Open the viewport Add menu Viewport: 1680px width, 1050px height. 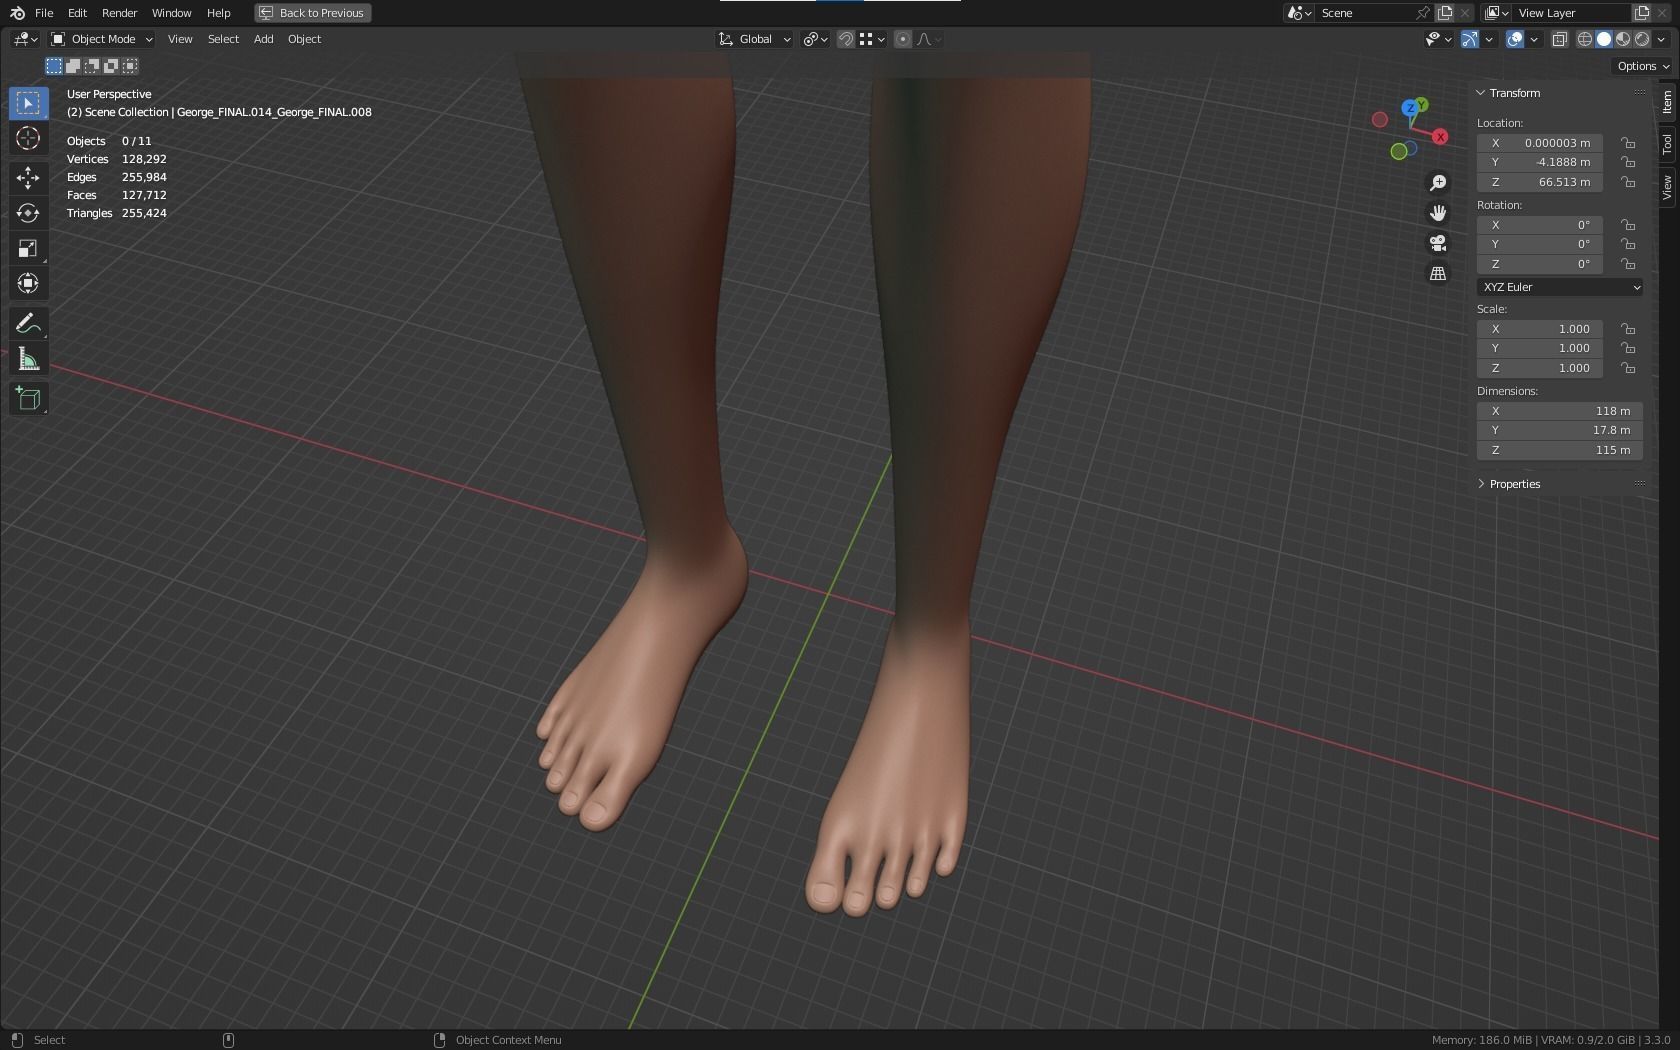click(x=263, y=39)
